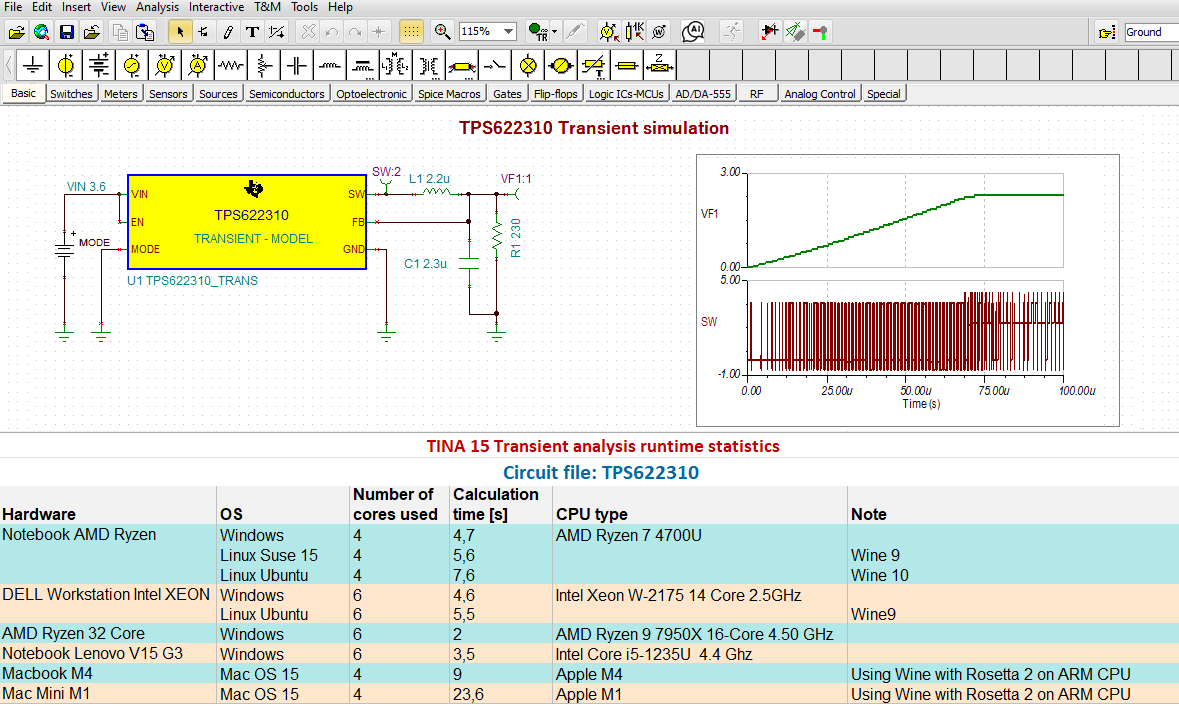Enable the selection arrow pointer mode
Image resolution: width=1179 pixels, height=706 pixels.
tap(180, 32)
